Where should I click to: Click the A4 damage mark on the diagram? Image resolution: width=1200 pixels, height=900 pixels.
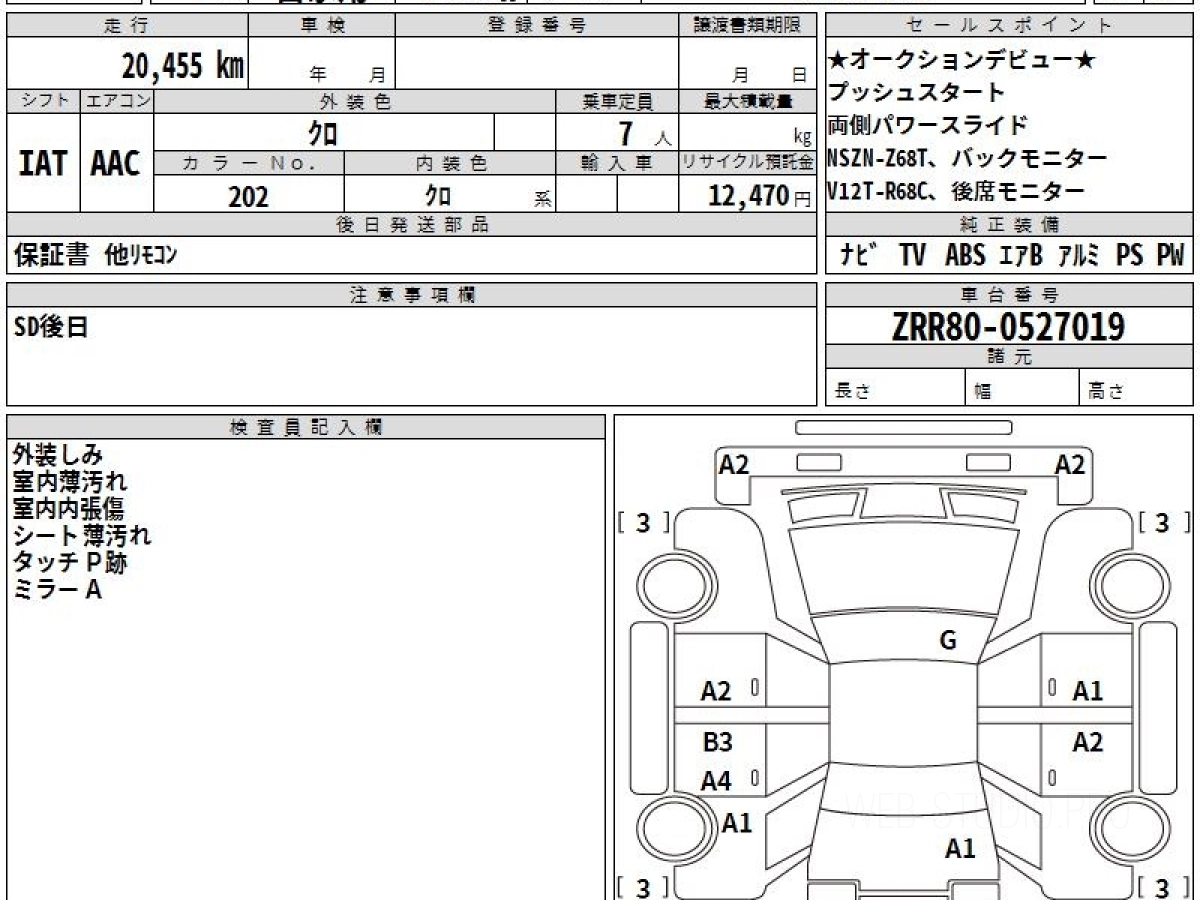point(716,781)
